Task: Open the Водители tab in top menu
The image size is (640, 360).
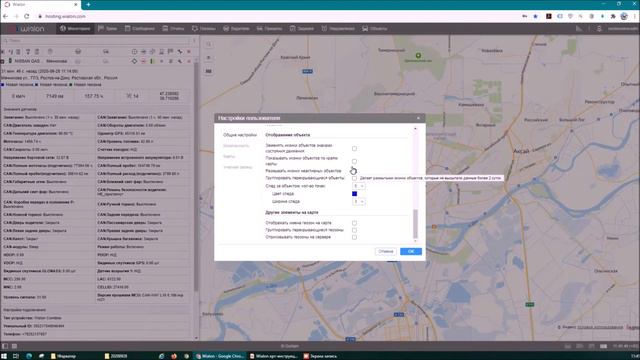Action: (x=236, y=29)
